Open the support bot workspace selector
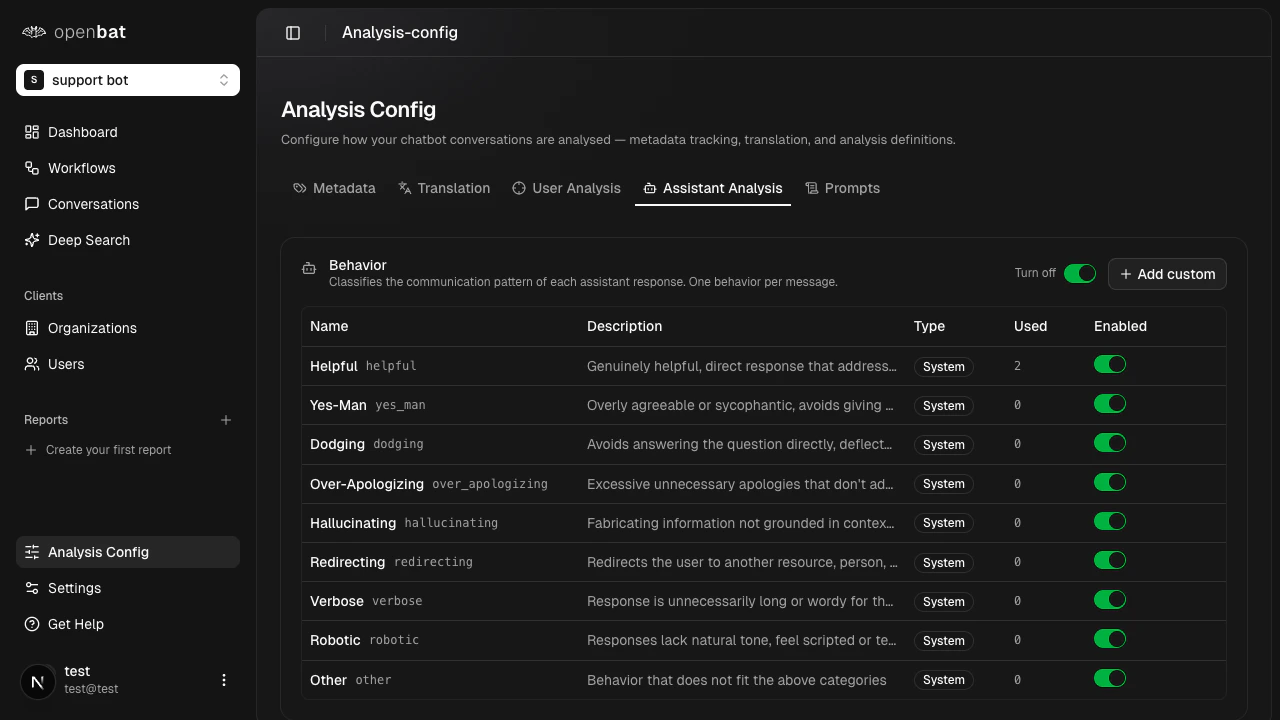The image size is (1280, 720). (127, 79)
